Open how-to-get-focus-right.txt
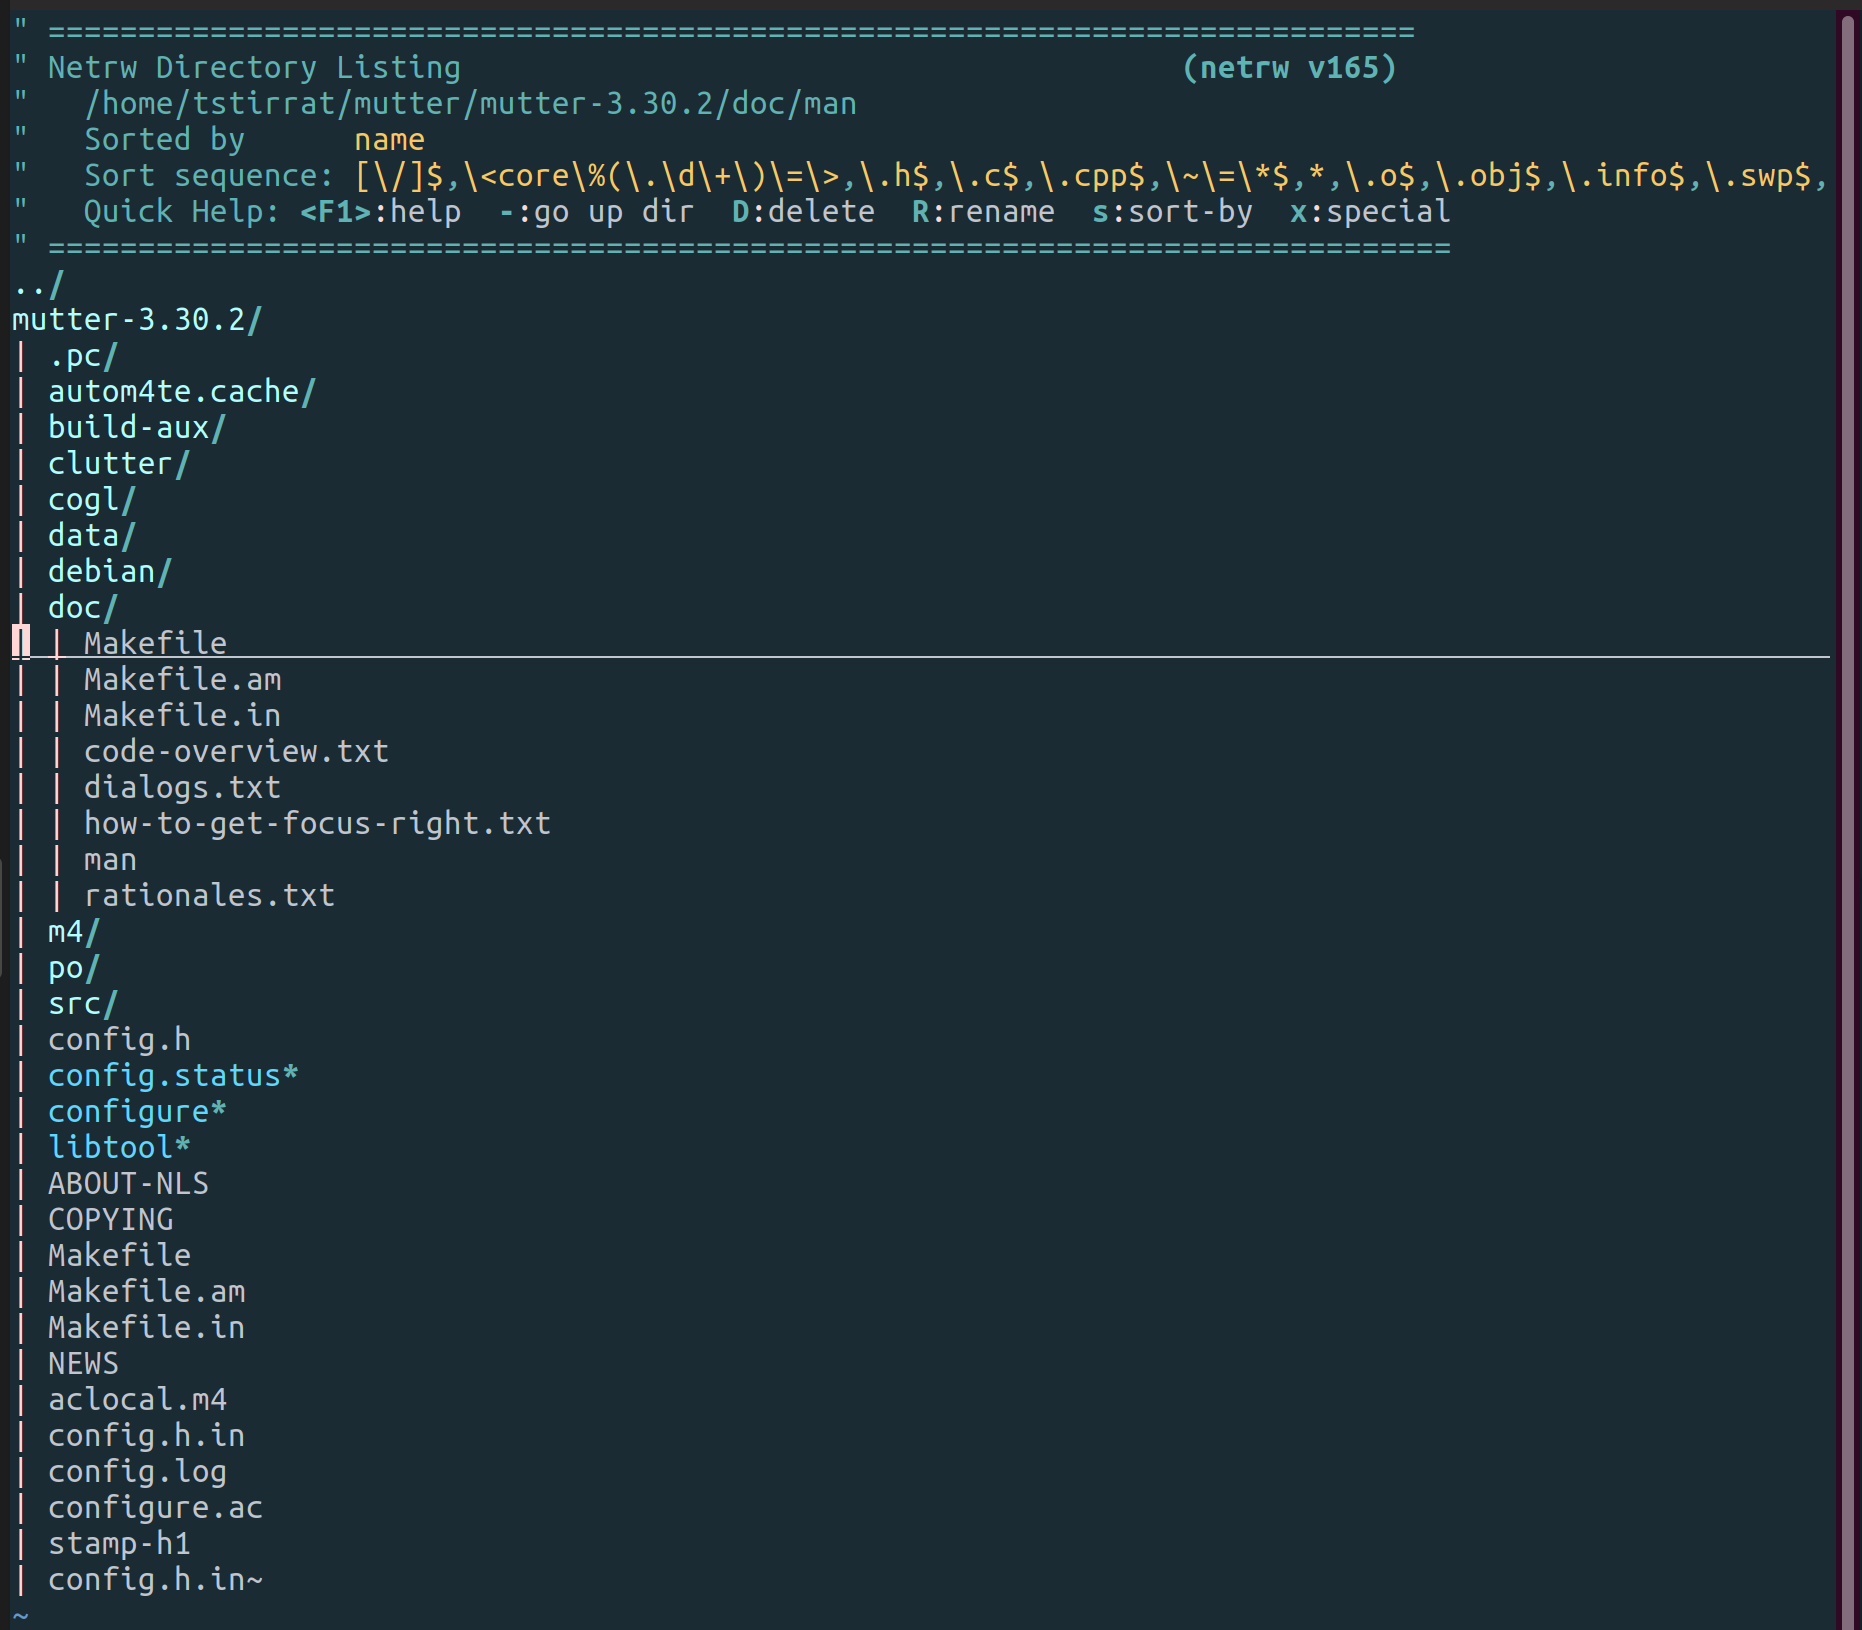This screenshot has width=1862, height=1630. click(x=317, y=822)
